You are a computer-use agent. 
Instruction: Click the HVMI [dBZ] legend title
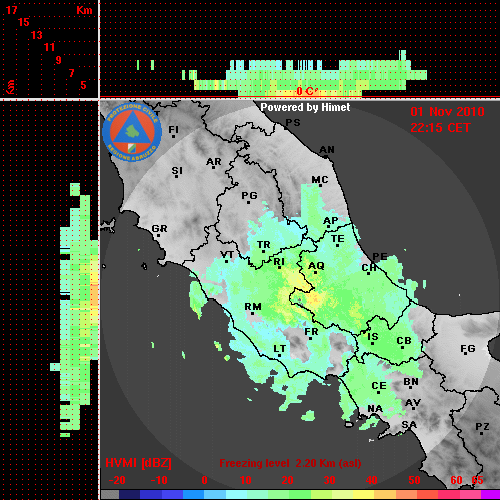(138, 463)
